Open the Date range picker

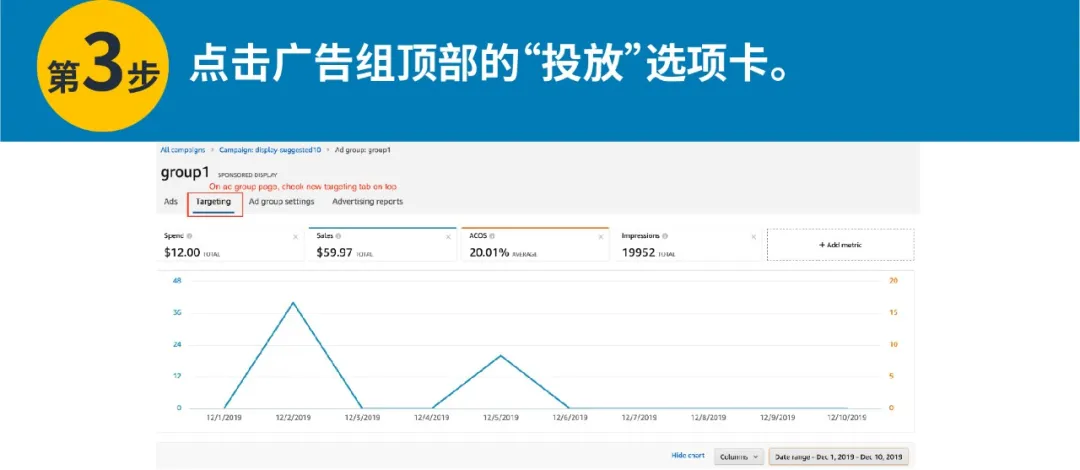(x=838, y=456)
